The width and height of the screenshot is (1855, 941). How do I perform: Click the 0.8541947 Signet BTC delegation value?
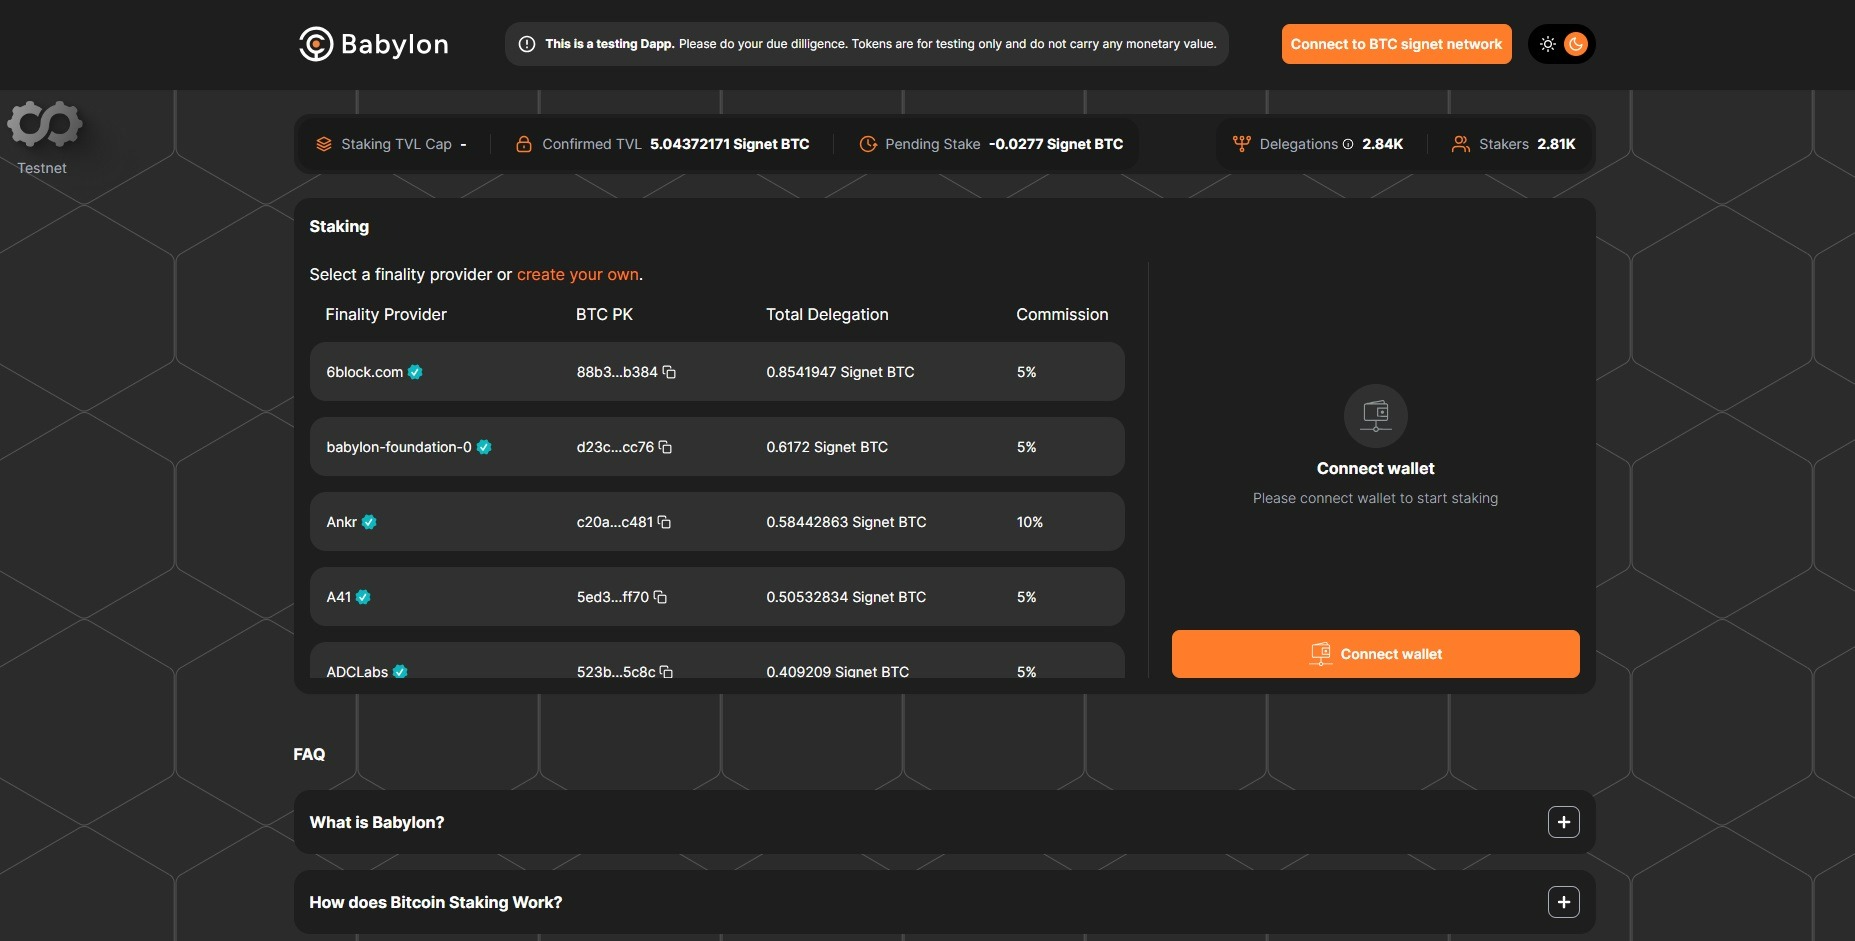pyautogui.click(x=840, y=372)
